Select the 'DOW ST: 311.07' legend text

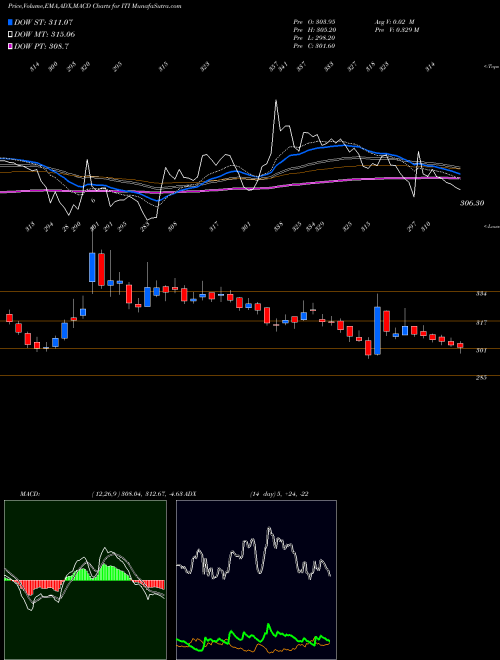(44, 22)
